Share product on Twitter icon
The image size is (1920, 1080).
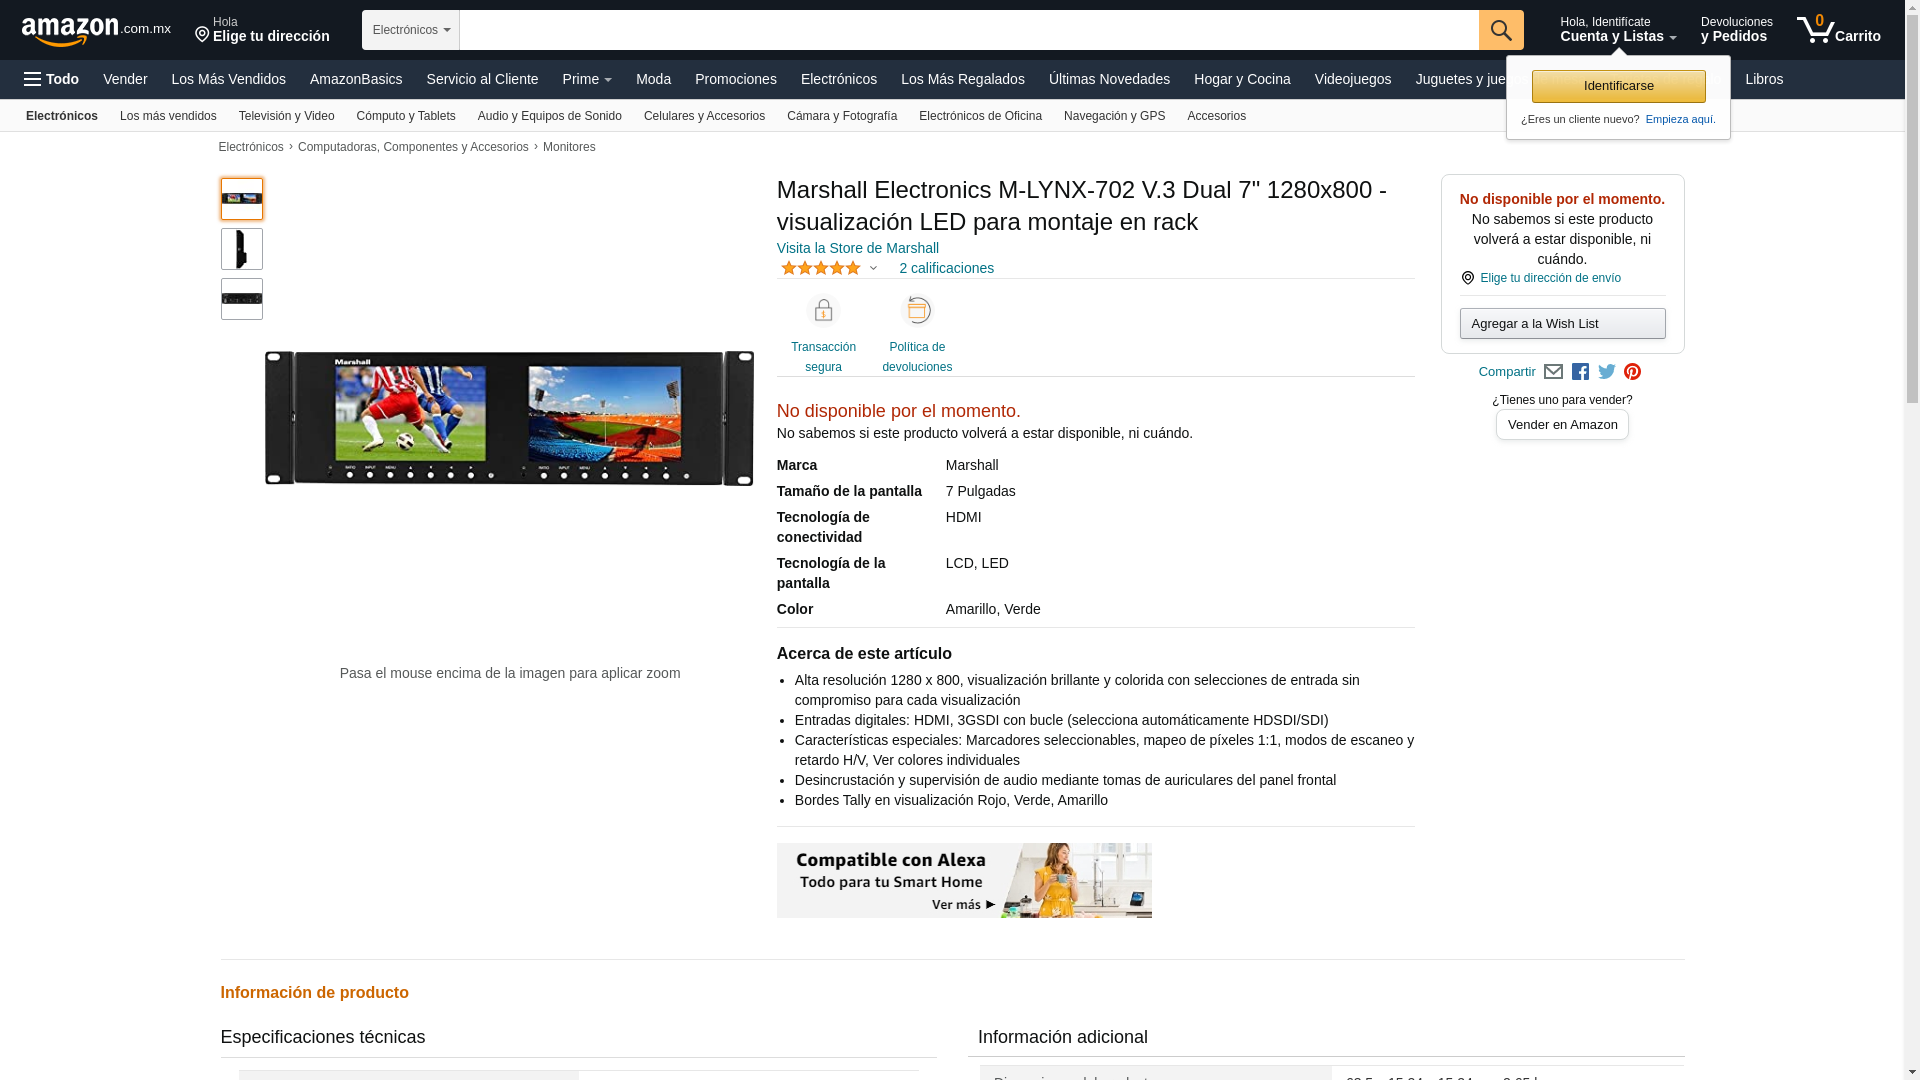tap(1606, 372)
